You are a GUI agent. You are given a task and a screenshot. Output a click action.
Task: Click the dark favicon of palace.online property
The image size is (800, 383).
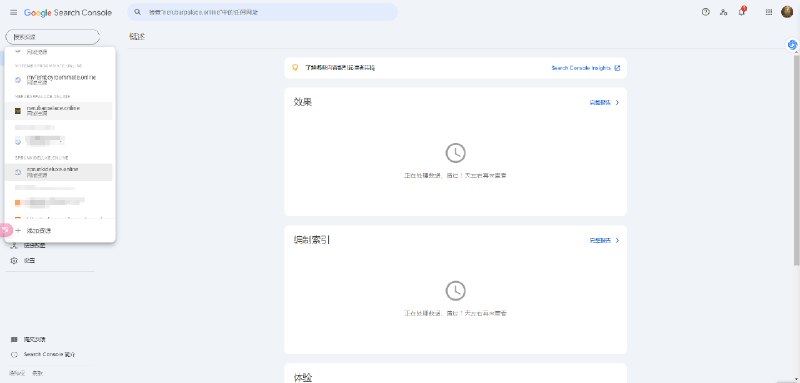tap(17, 111)
